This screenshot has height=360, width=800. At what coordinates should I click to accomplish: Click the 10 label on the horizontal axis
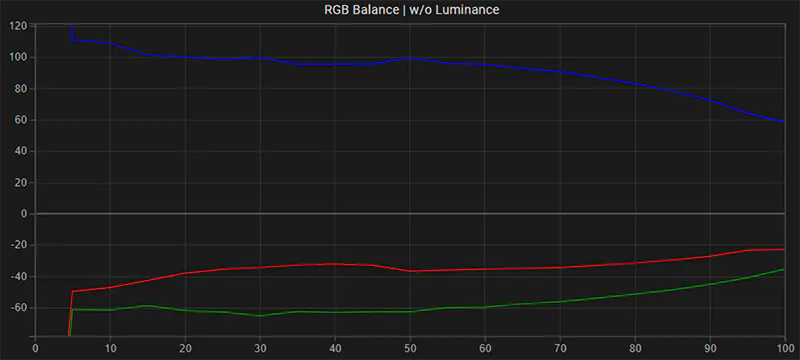click(110, 349)
